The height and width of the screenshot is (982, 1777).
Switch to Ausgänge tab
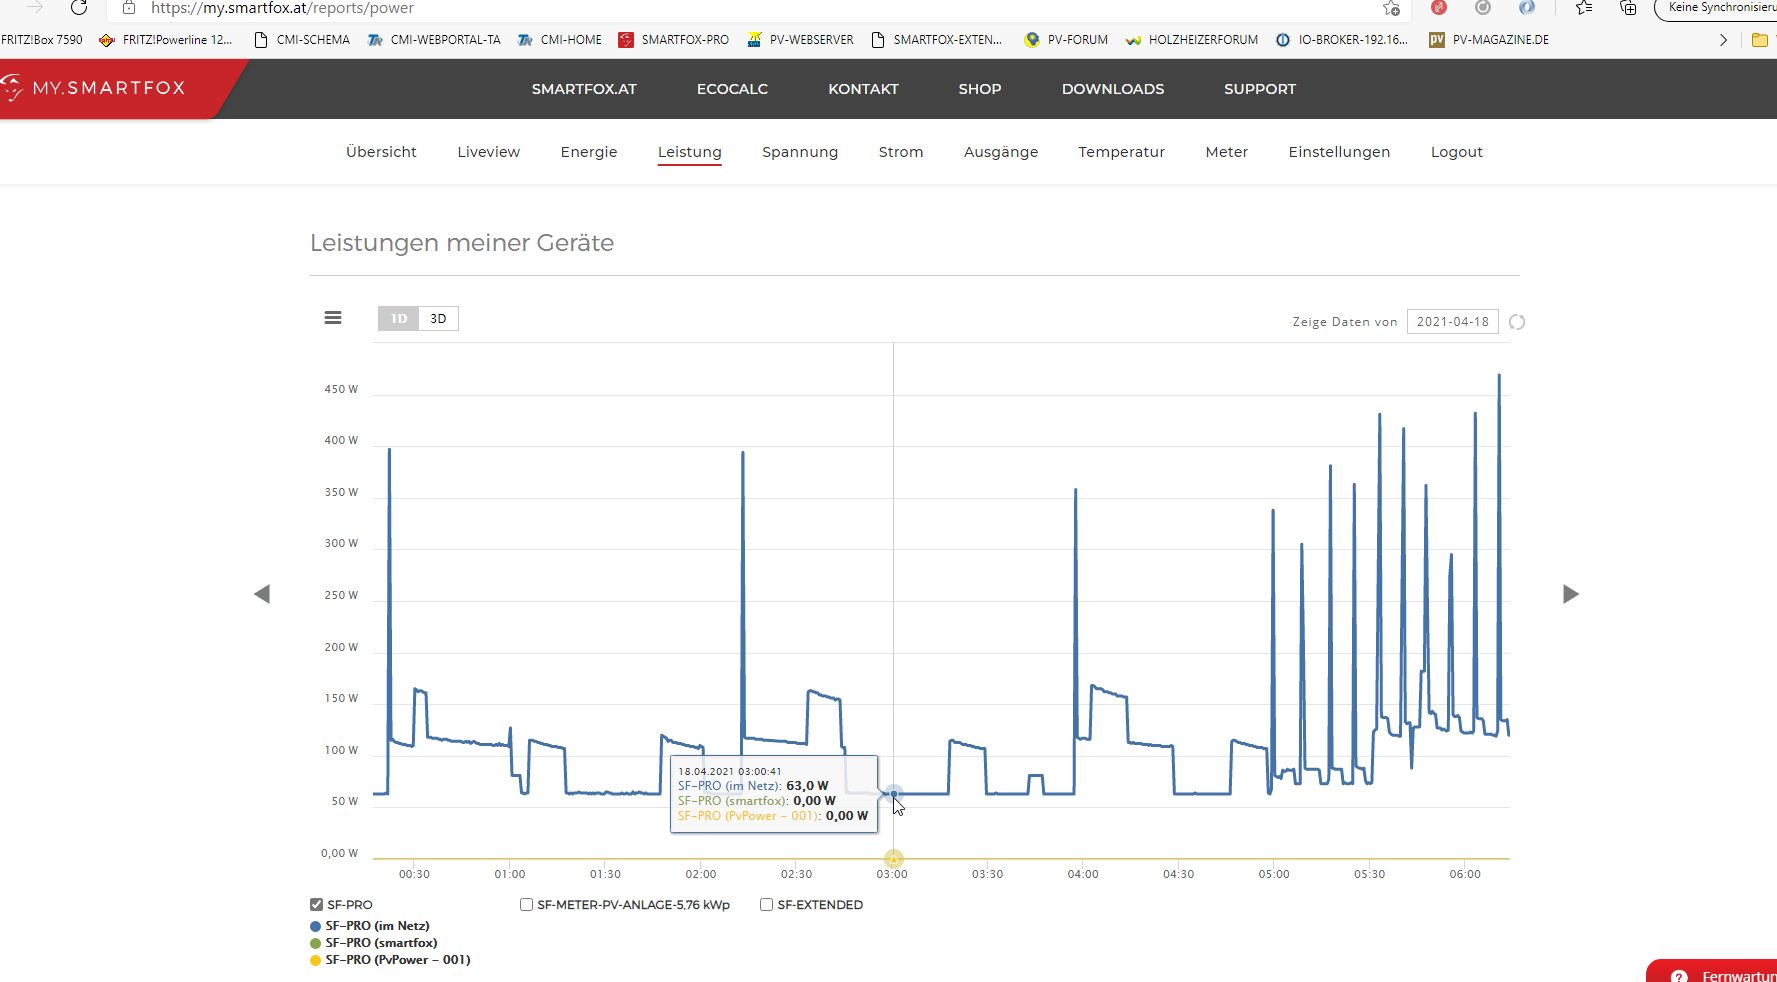coord(1001,152)
